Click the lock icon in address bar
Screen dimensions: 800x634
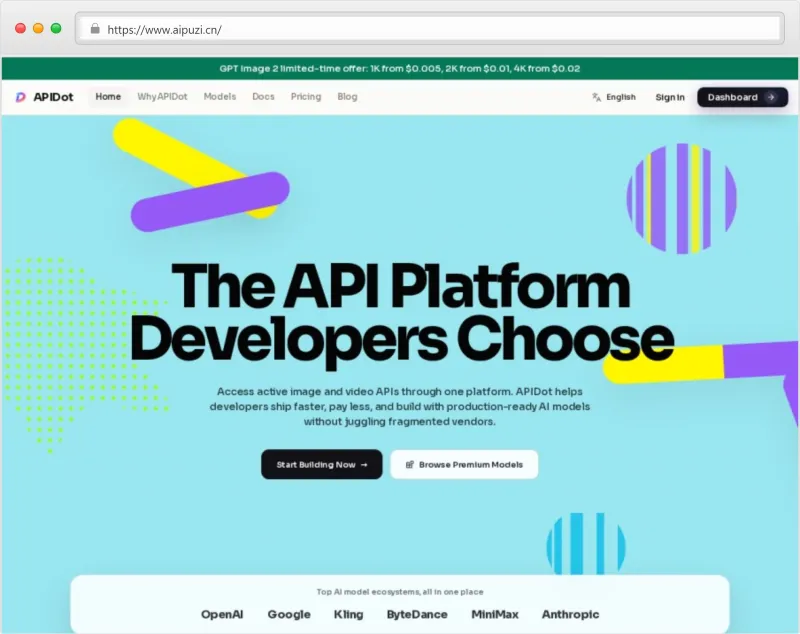(x=95, y=29)
